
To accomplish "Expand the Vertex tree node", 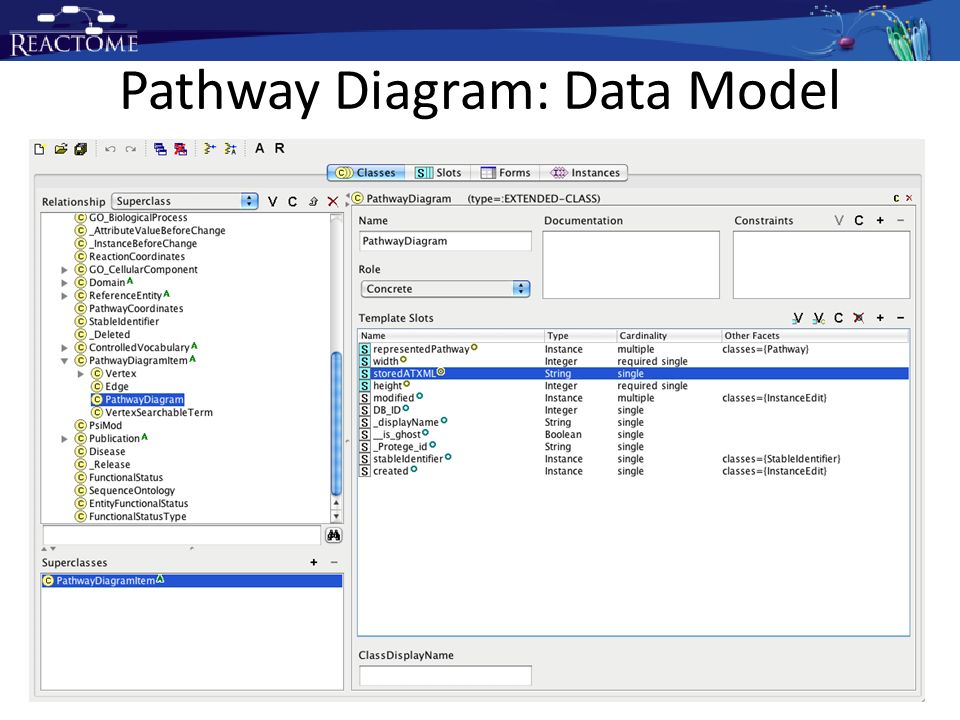I will pos(80,373).
